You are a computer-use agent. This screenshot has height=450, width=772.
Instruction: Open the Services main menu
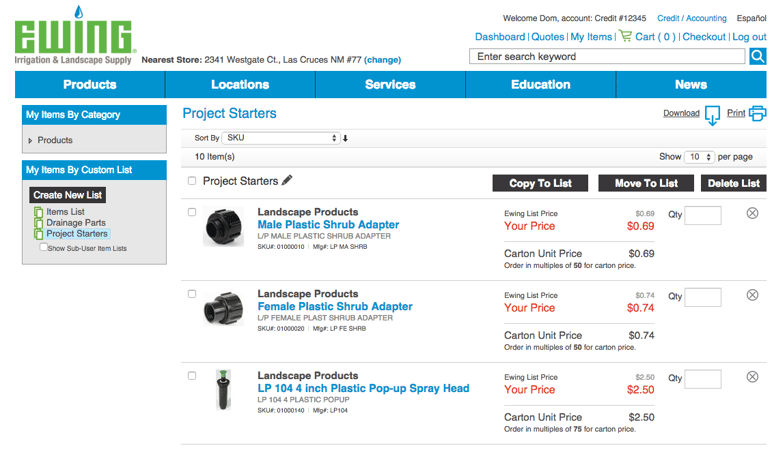click(390, 84)
